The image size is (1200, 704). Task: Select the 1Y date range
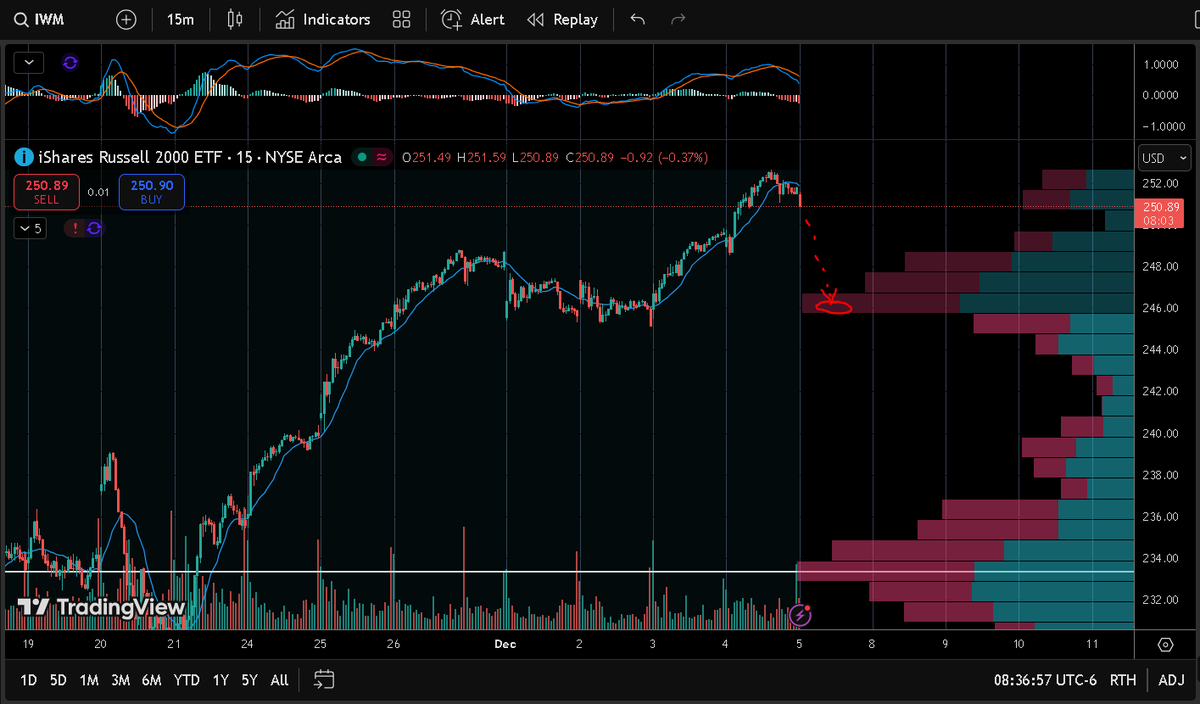(220, 680)
